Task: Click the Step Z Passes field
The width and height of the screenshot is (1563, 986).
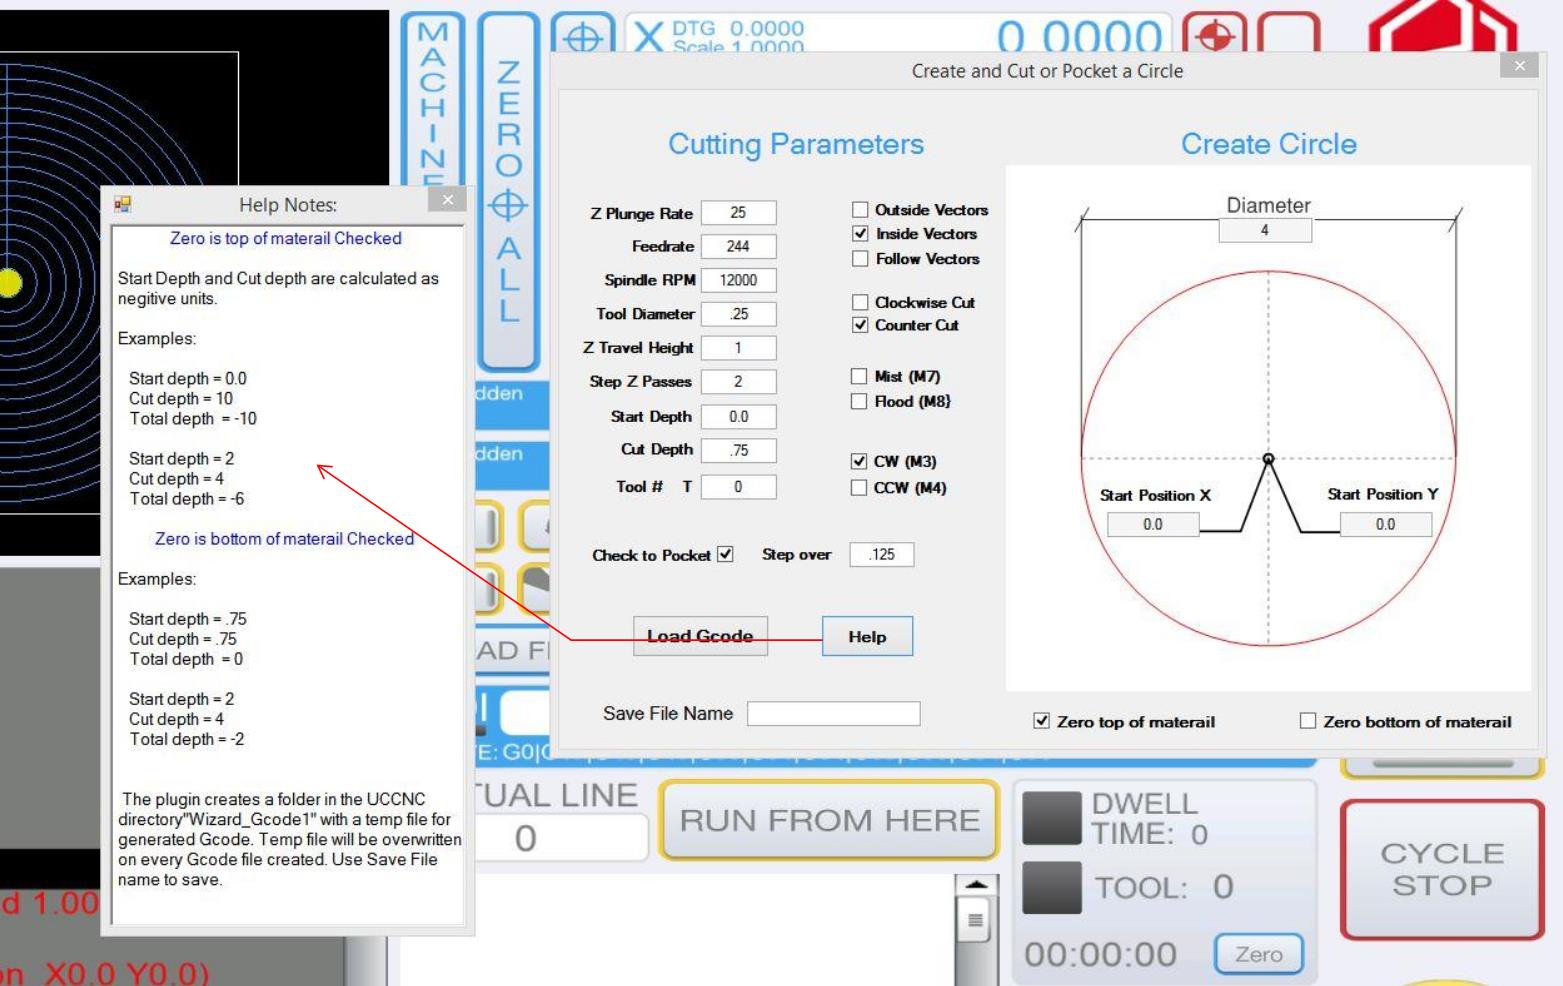Action: (x=738, y=382)
